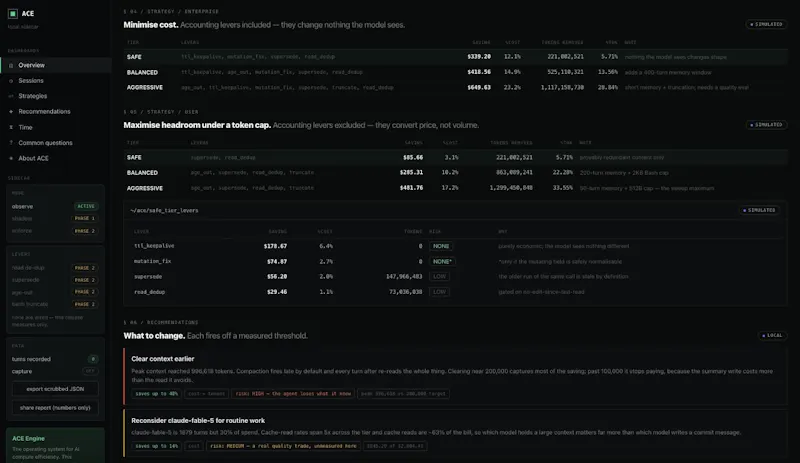This screenshot has height=463, width=800.
Task: Toggle the capture OFF switch
Action: [x=90, y=371]
